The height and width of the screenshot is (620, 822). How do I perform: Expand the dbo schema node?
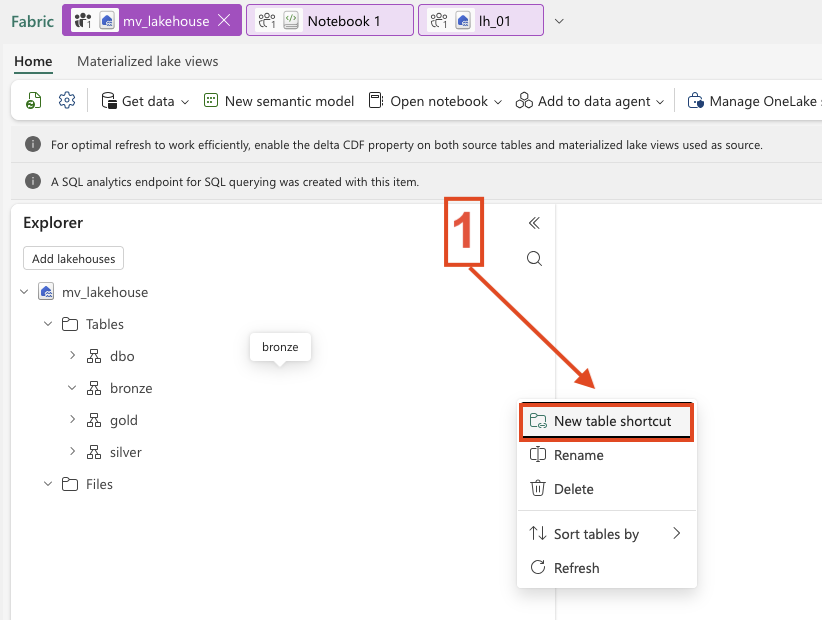pyautogui.click(x=72, y=356)
